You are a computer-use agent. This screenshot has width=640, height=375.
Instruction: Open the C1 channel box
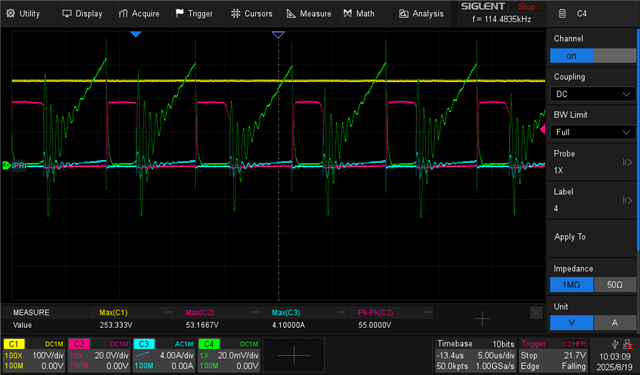[33, 355]
